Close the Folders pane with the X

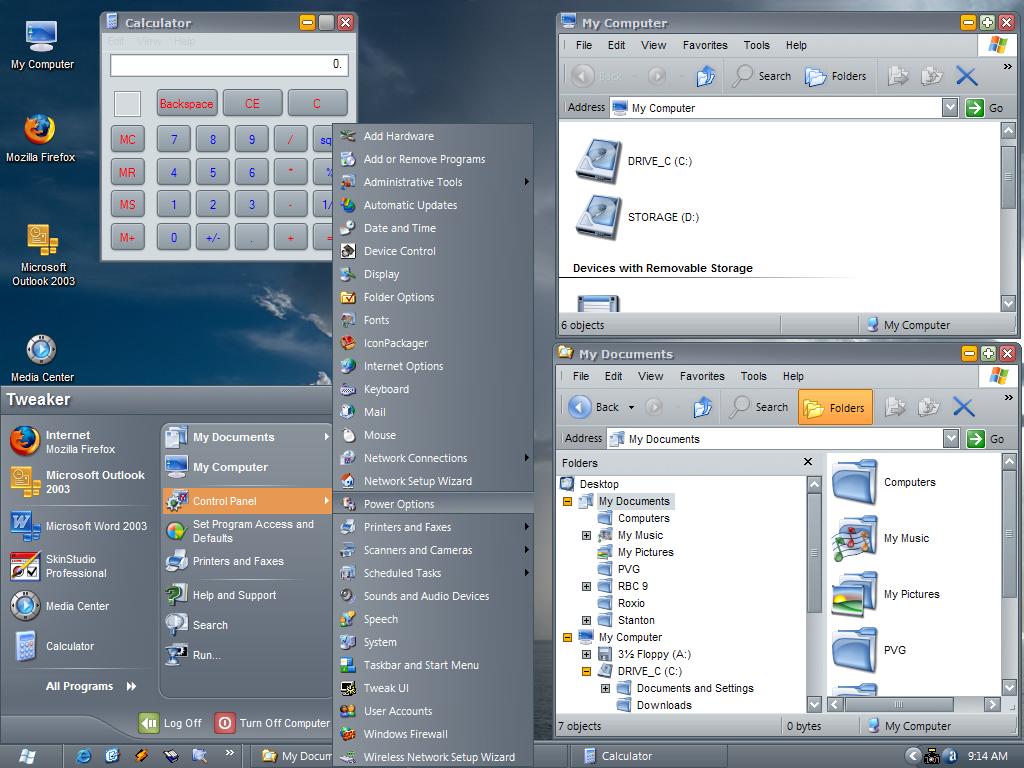808,462
